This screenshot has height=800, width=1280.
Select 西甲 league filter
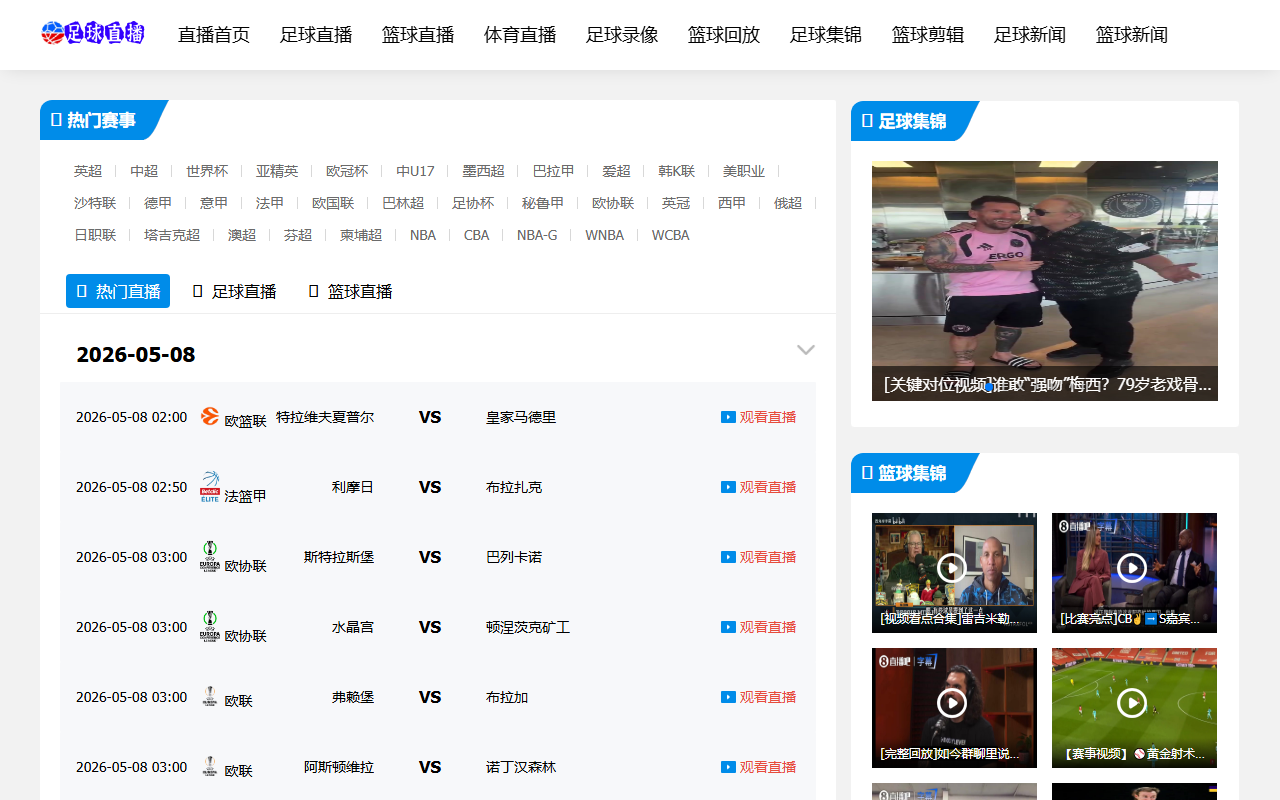[x=732, y=203]
